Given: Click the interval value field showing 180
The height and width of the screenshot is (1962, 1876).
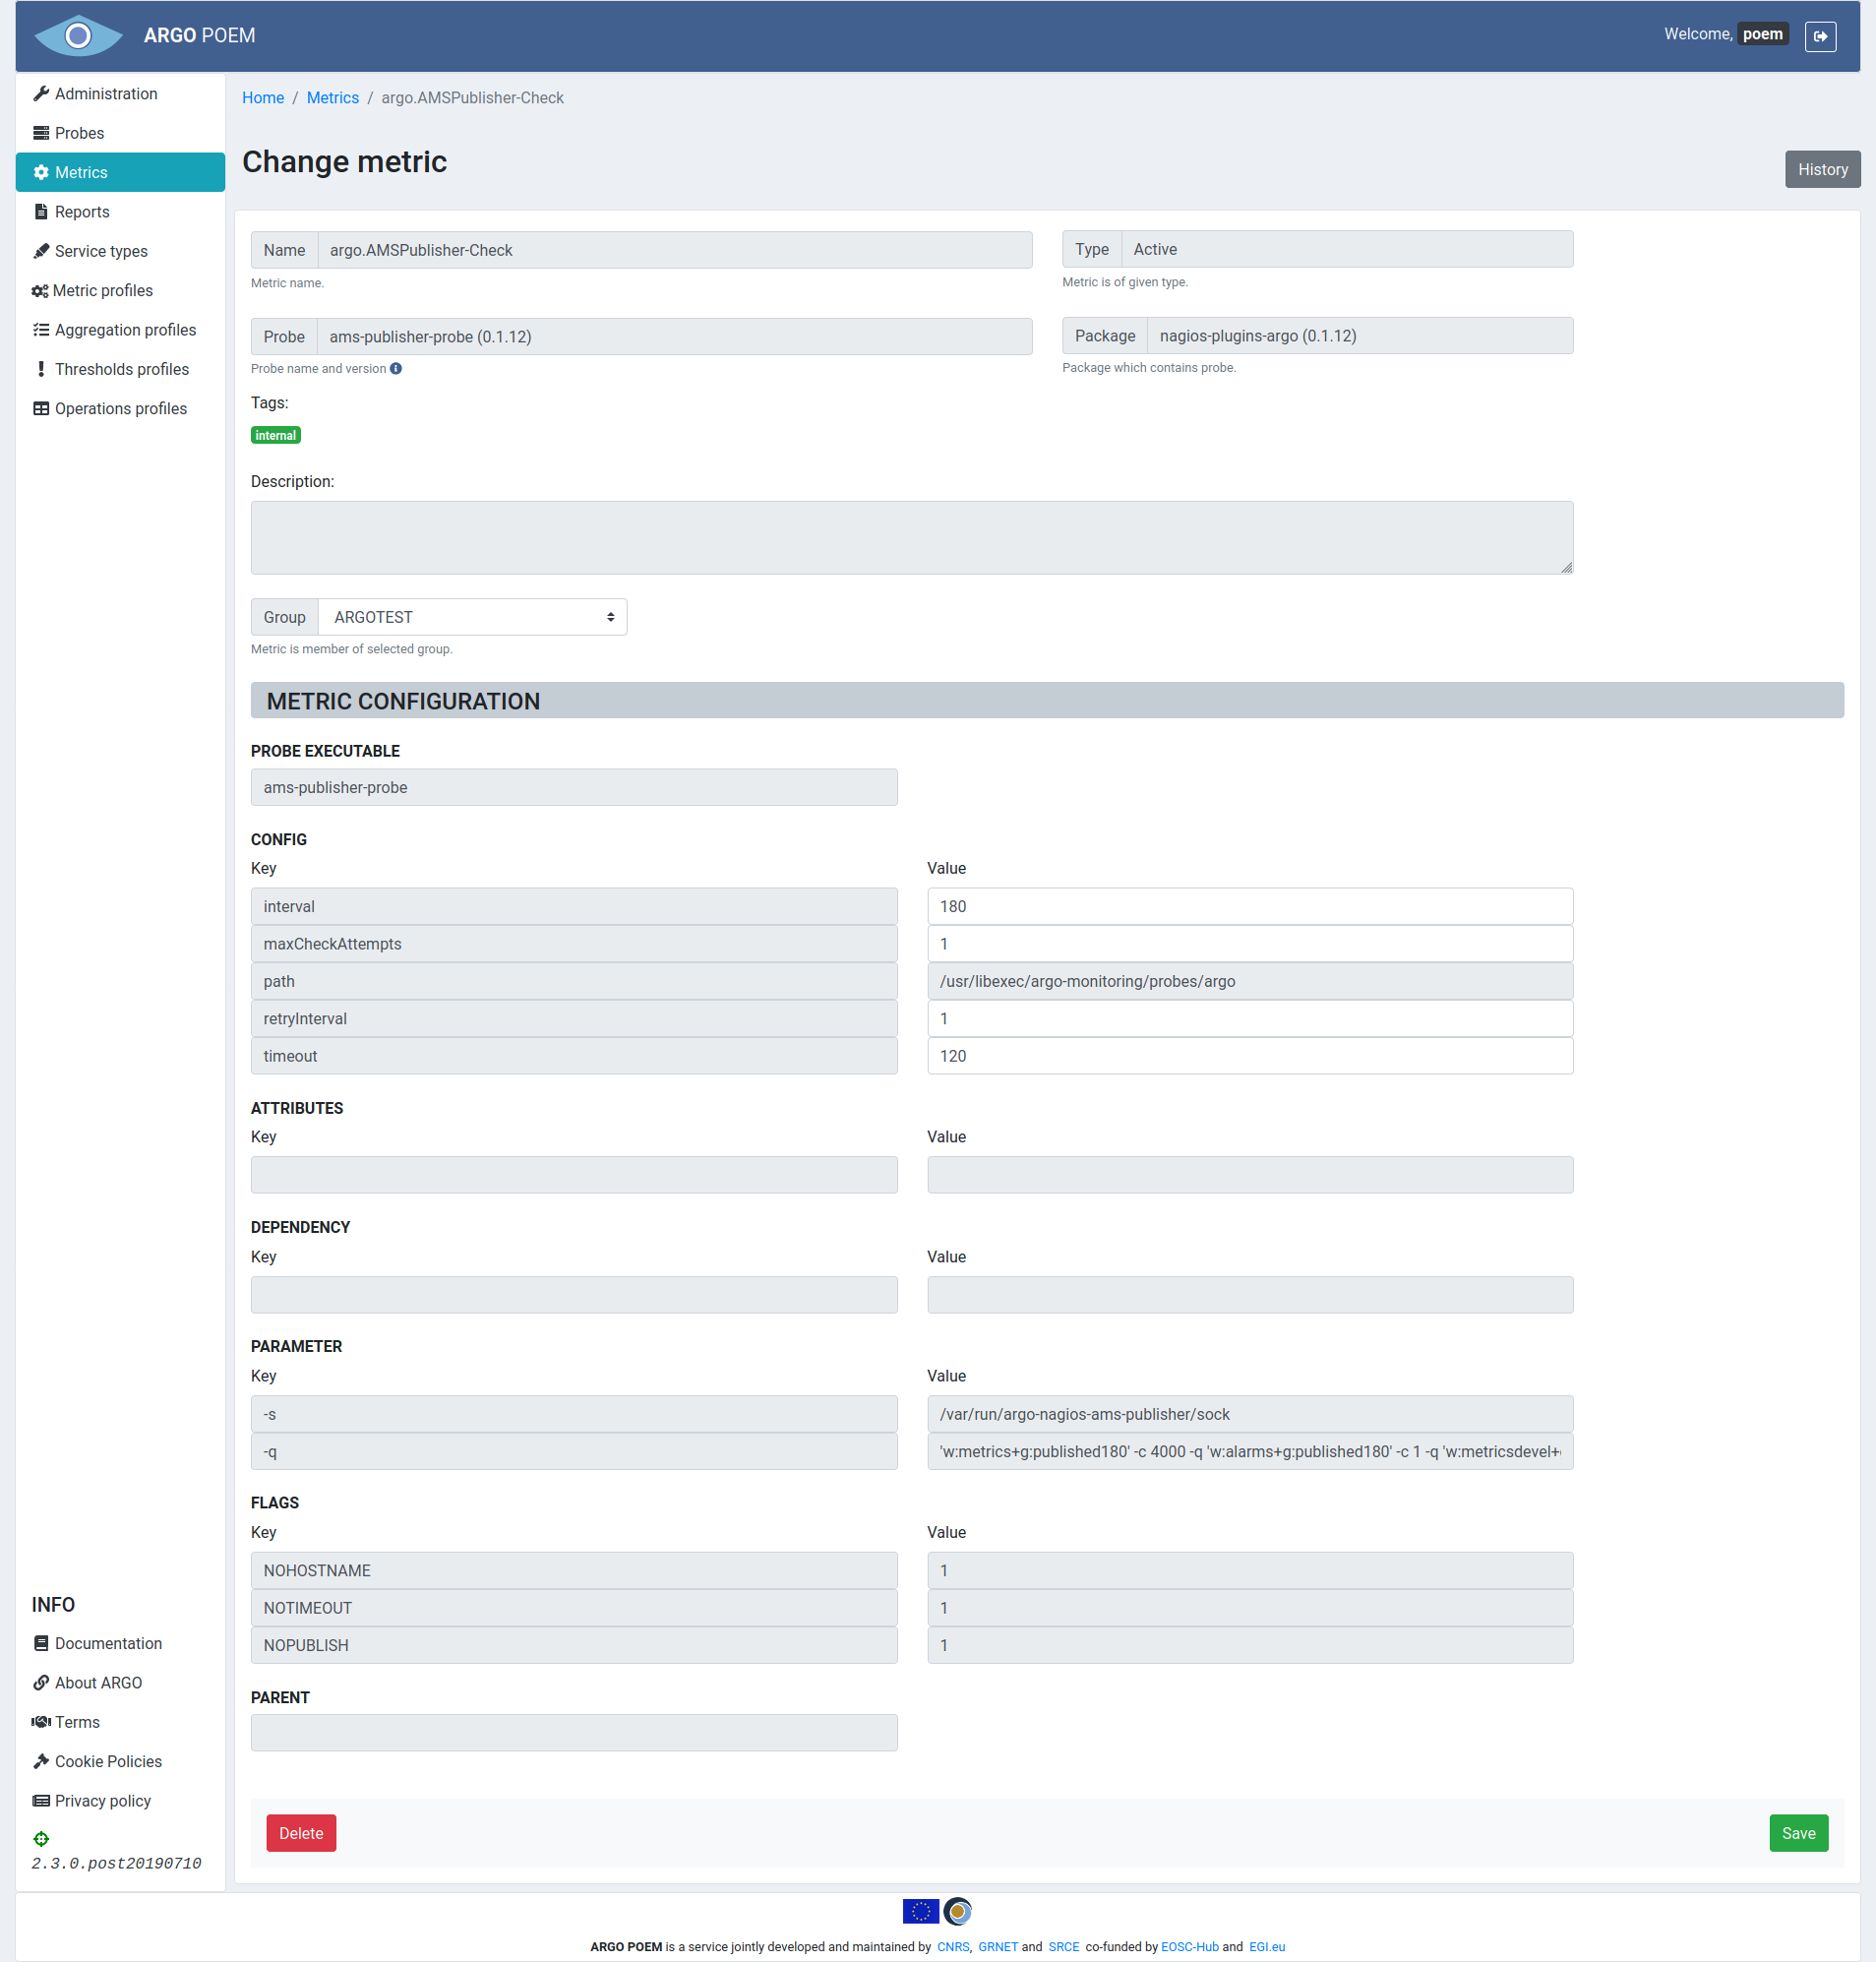Looking at the screenshot, I should pyautogui.click(x=1249, y=906).
